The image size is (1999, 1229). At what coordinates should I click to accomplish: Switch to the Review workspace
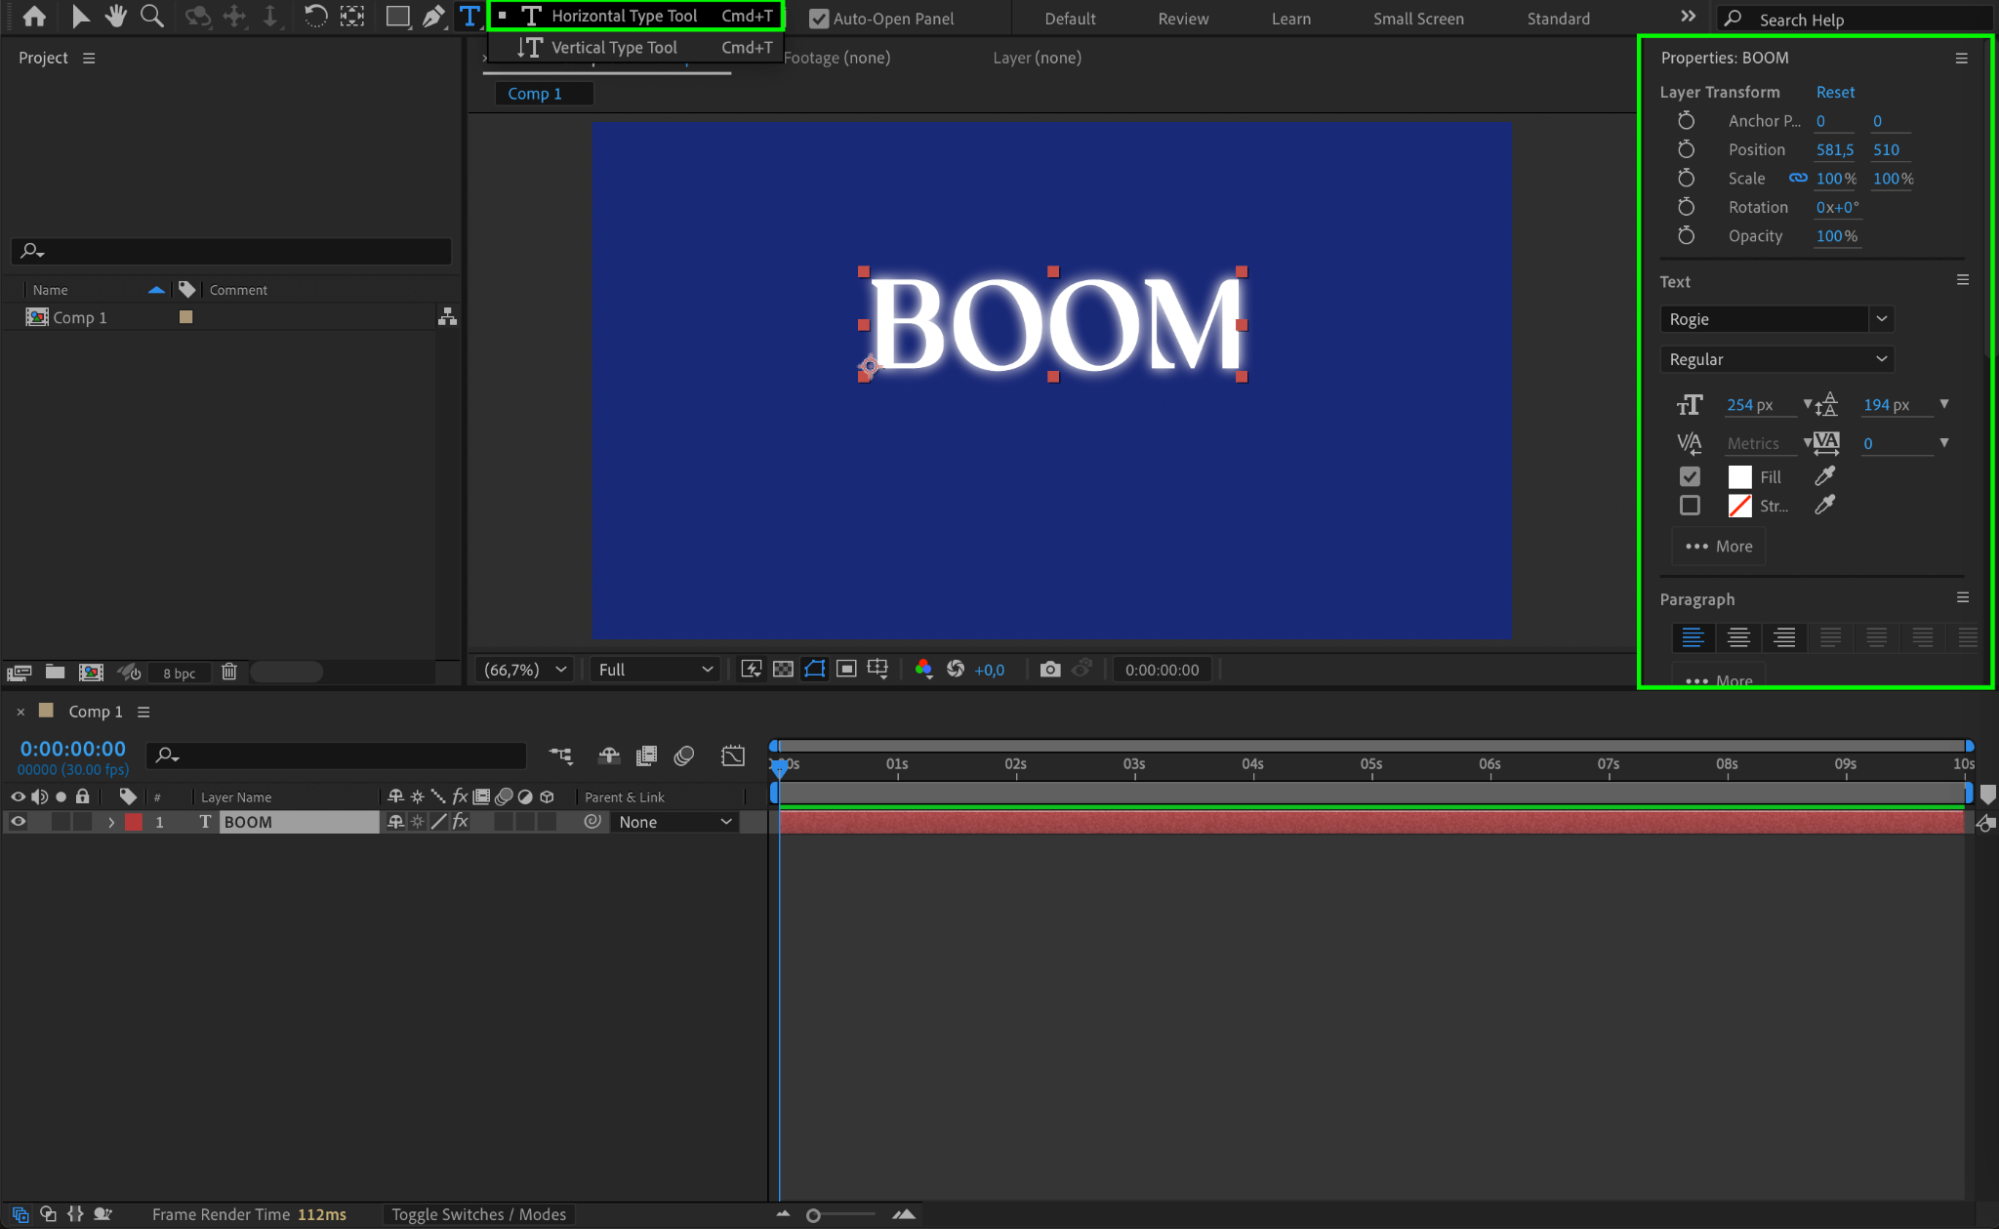[1182, 18]
